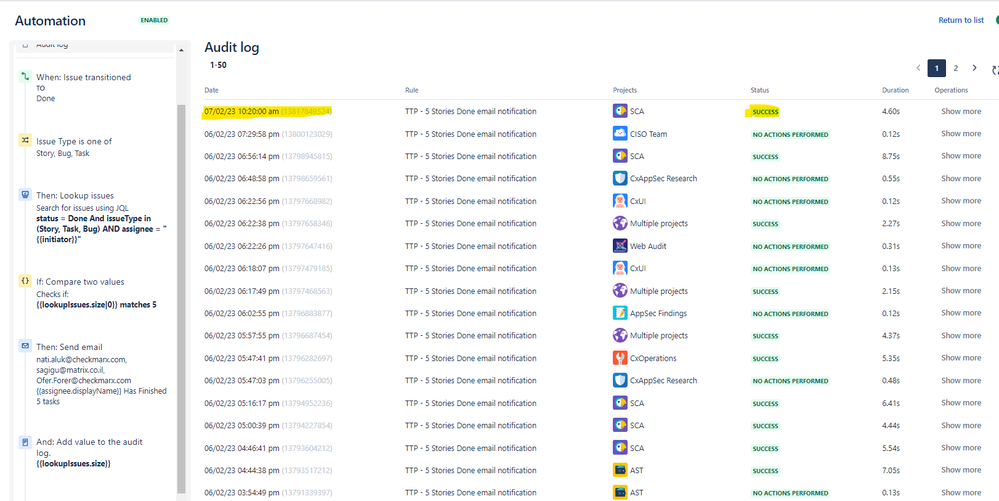The height and width of the screenshot is (501, 999).
Task: Click the Operations column header
Action: [x=951, y=90]
